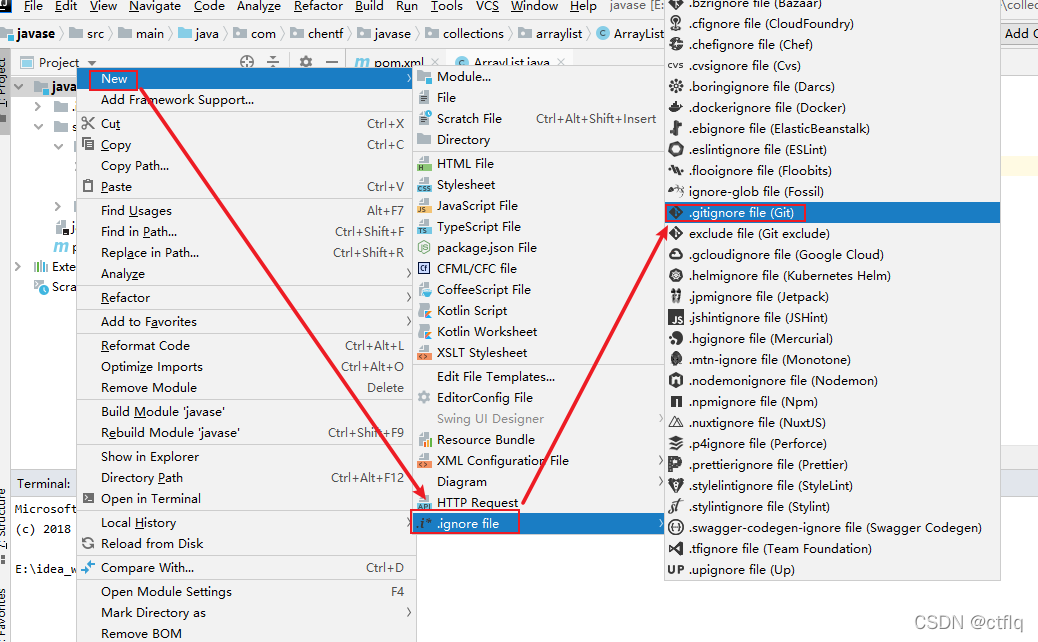Click the CFML/CFC file icon
1038x642 pixels.
(x=424, y=269)
